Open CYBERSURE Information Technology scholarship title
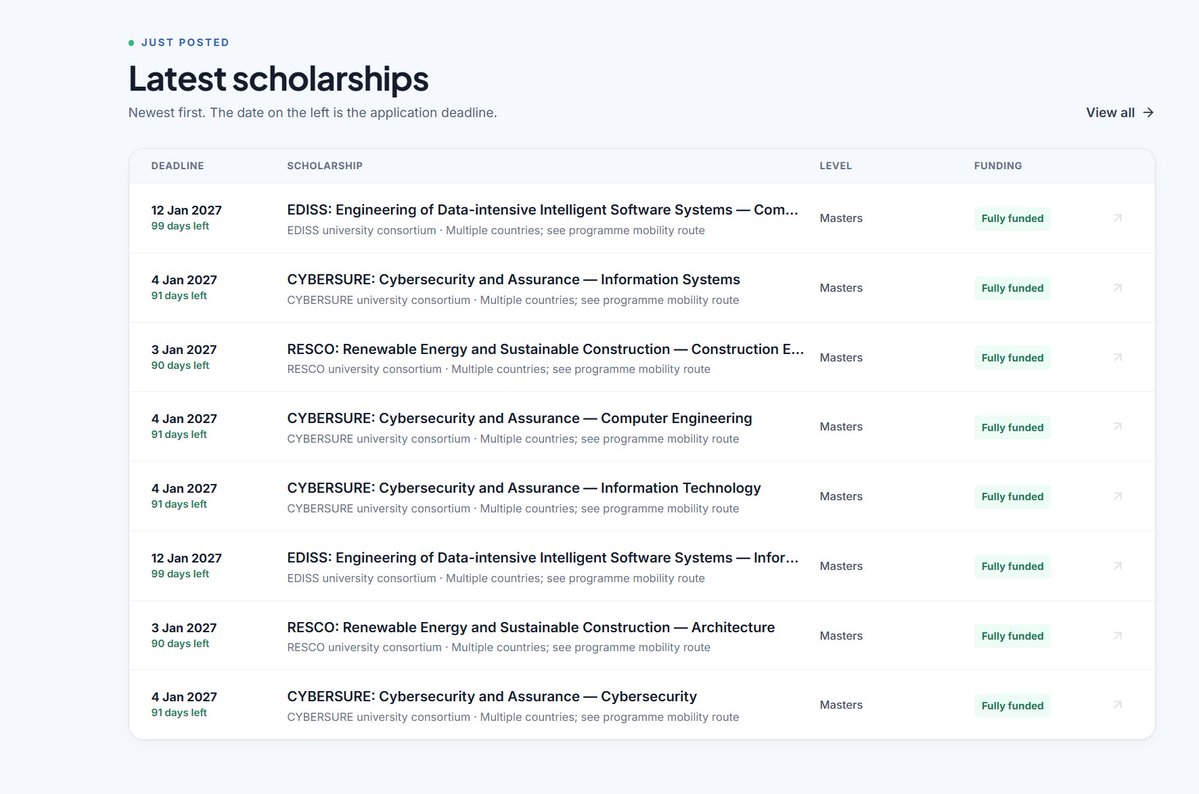 tap(524, 488)
